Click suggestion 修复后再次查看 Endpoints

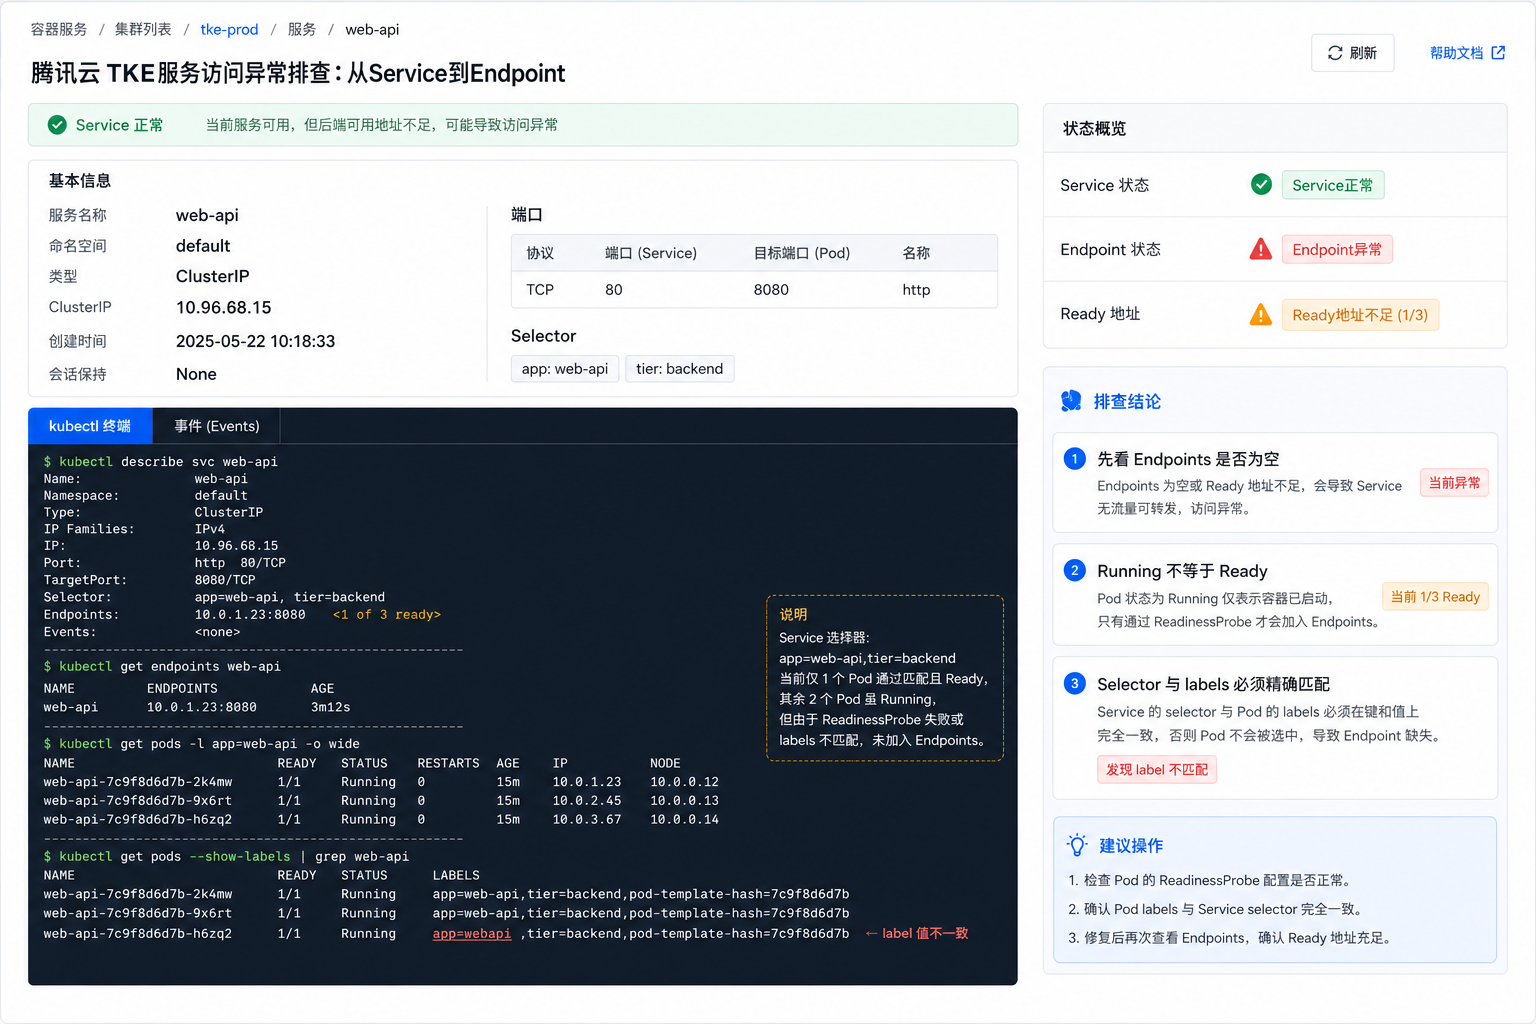point(1231,938)
